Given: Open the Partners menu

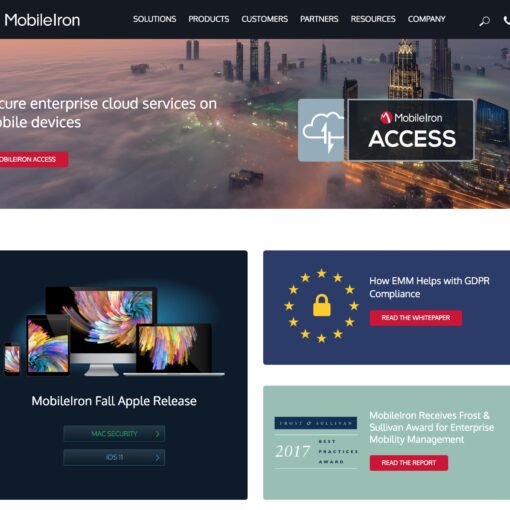Looking at the screenshot, I should [x=319, y=19].
